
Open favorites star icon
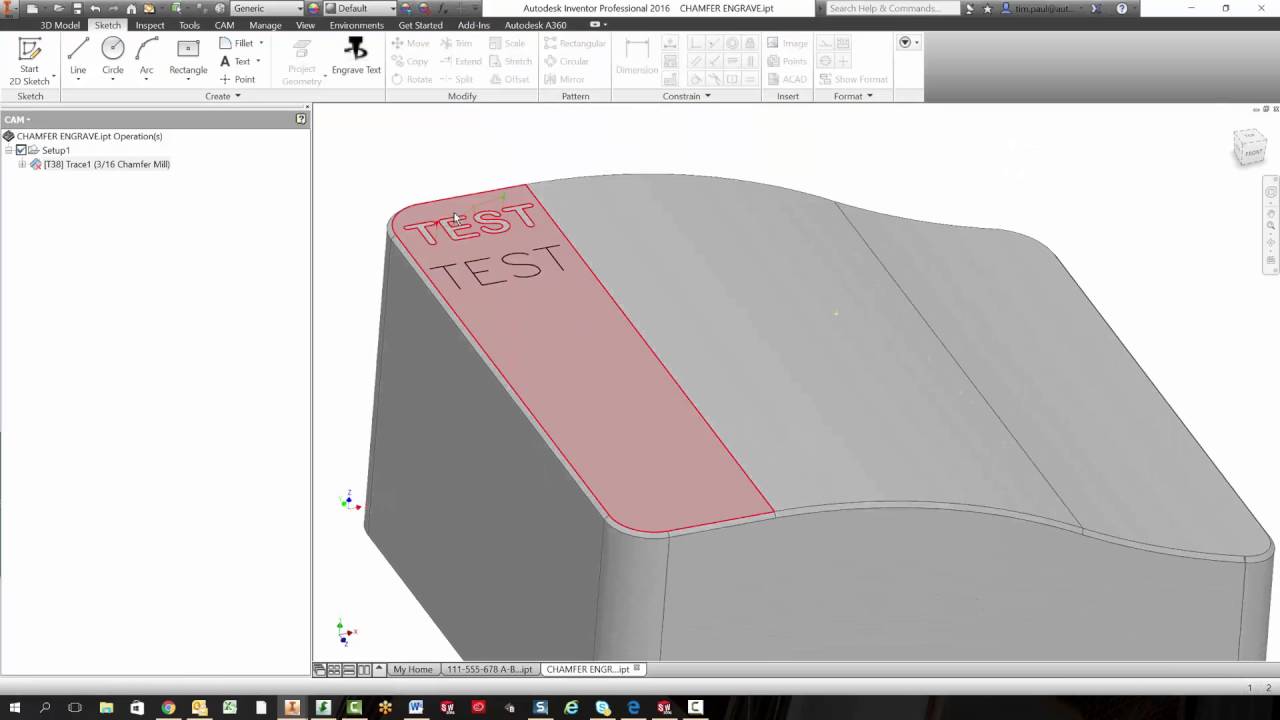click(987, 8)
